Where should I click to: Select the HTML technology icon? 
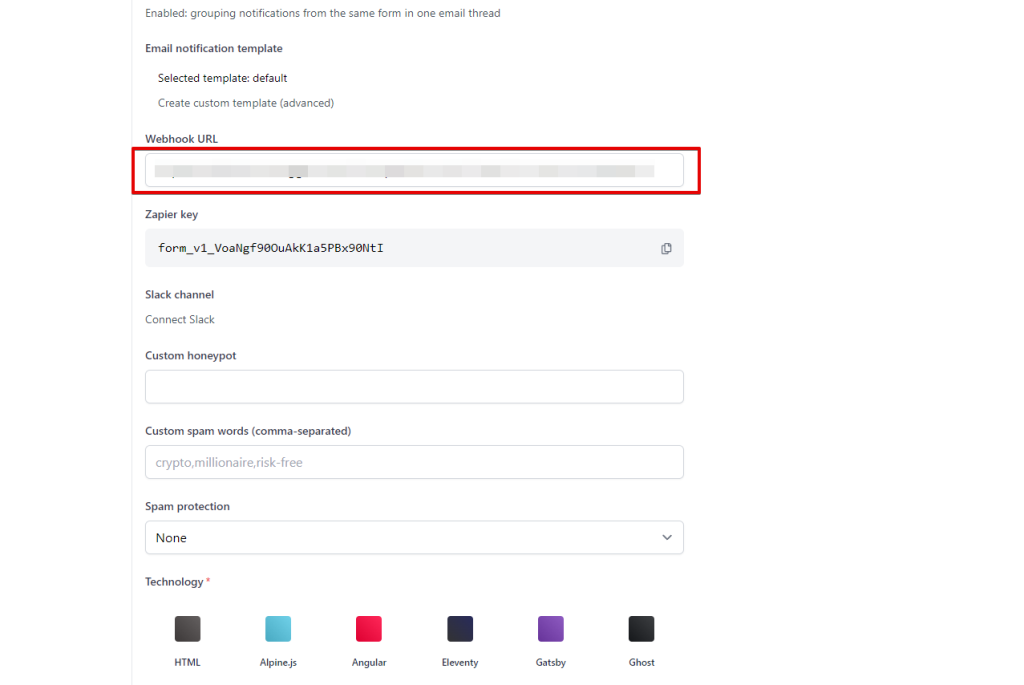coord(188,629)
